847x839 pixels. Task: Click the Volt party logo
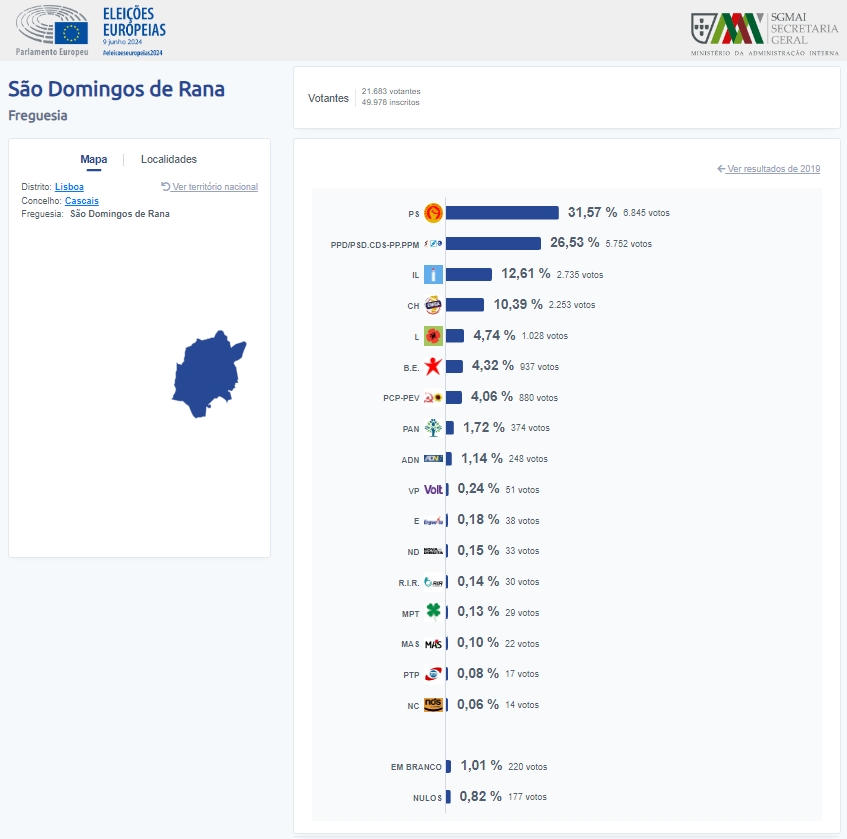tap(433, 489)
